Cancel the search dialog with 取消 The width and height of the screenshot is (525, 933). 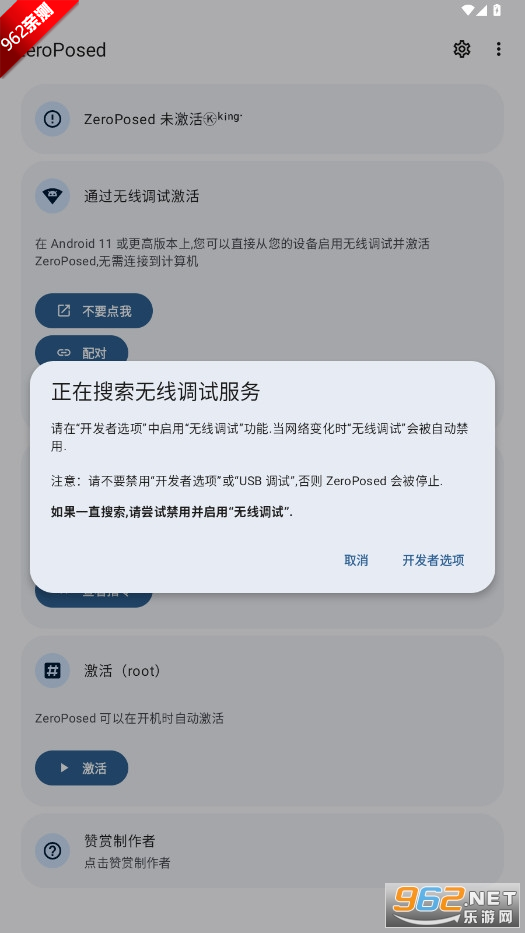(356, 560)
